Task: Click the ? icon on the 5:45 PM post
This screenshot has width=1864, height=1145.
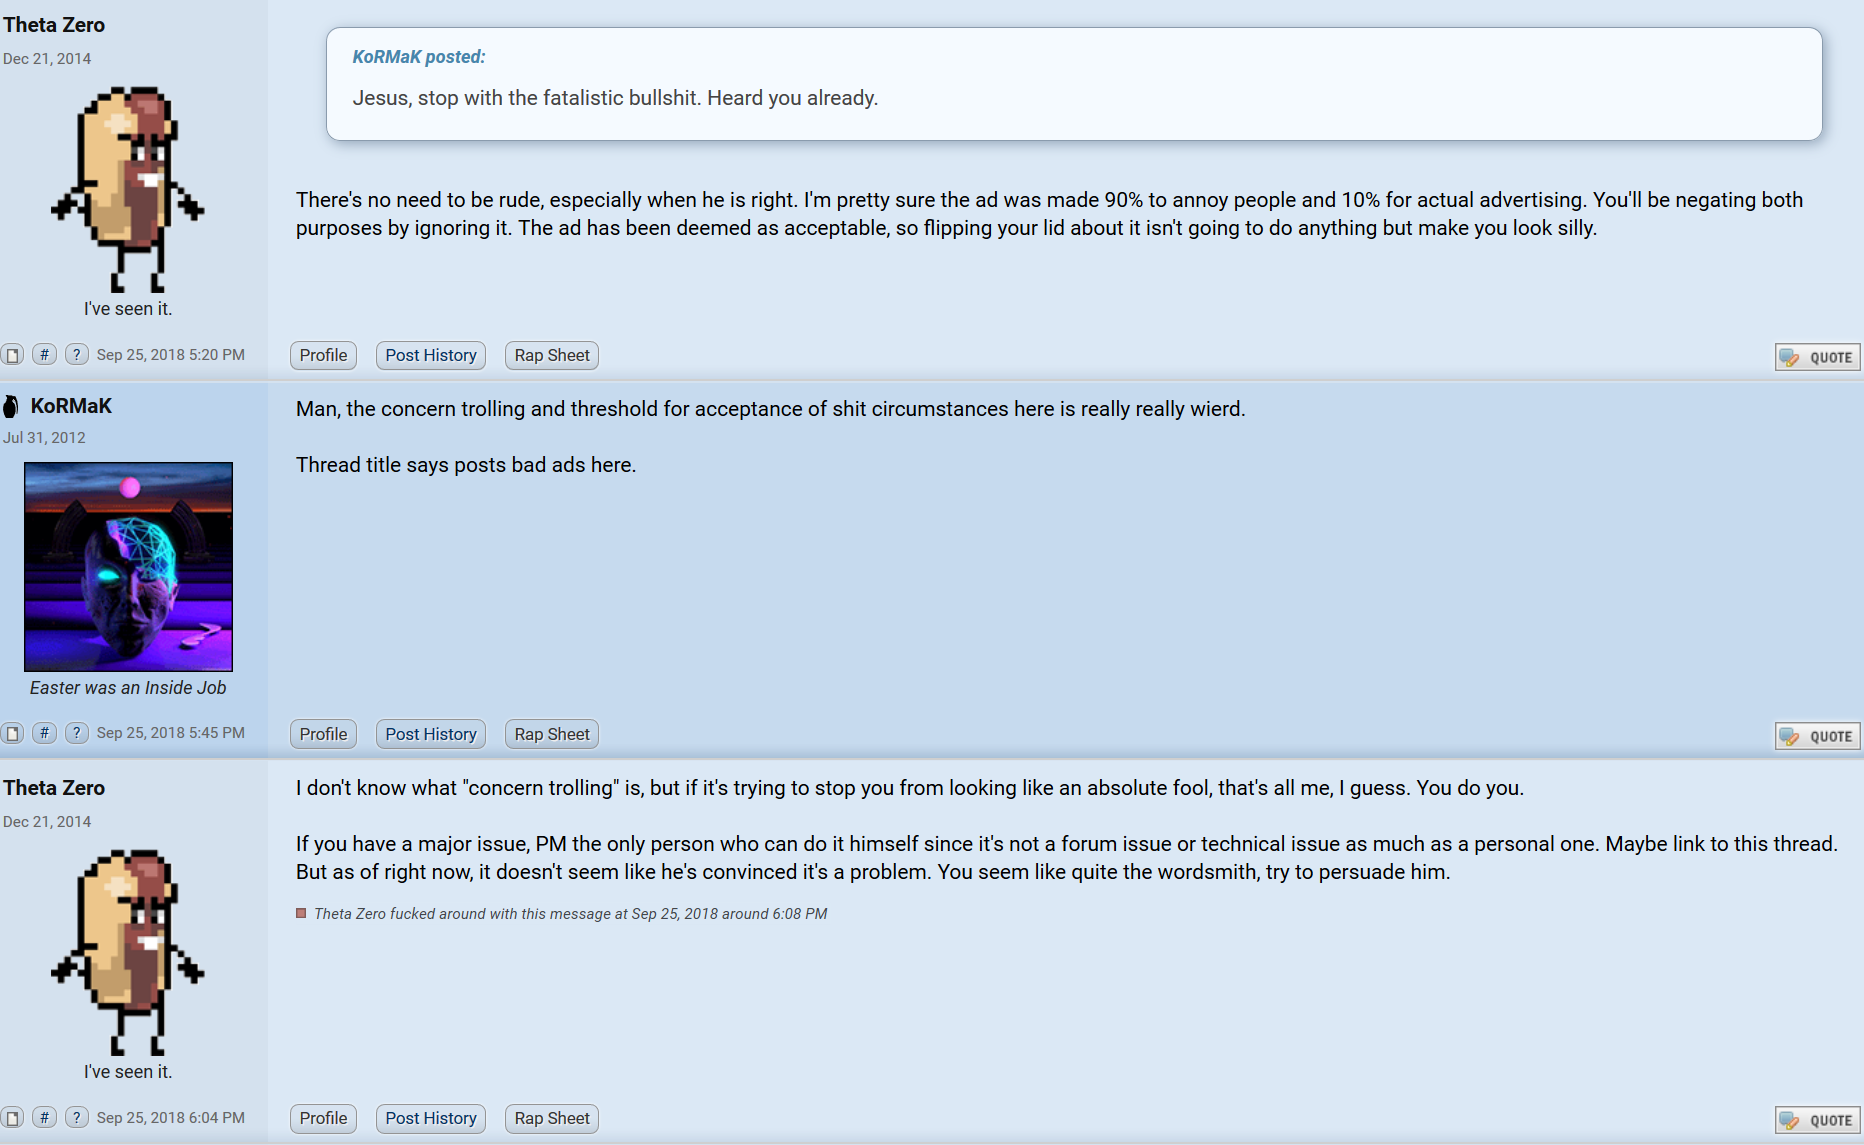Action: coord(76,733)
